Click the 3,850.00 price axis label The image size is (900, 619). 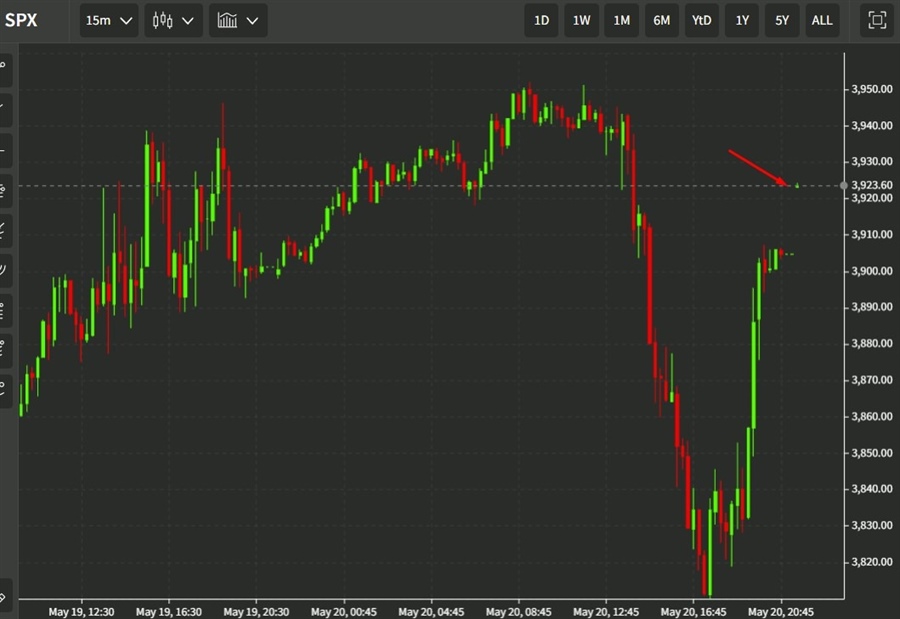tap(872, 452)
